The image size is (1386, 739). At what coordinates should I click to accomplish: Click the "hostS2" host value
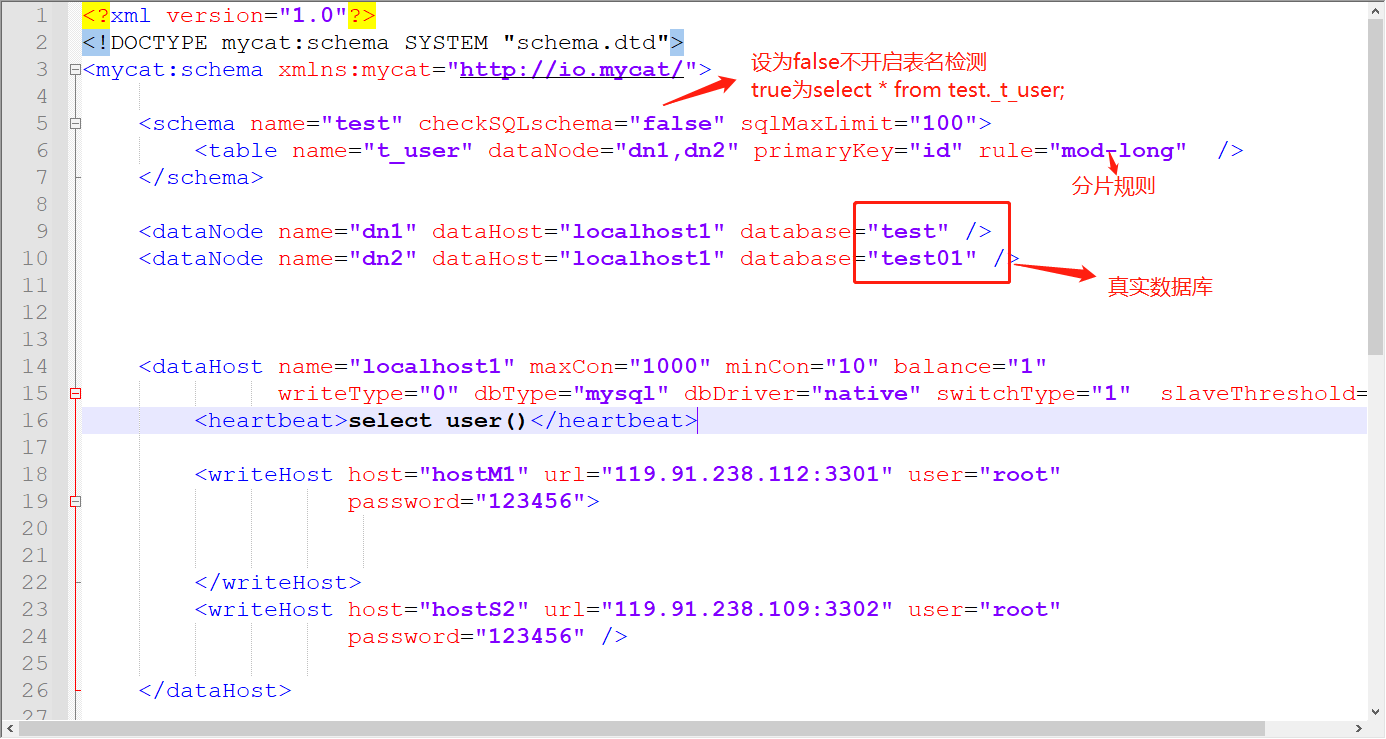coord(474,610)
